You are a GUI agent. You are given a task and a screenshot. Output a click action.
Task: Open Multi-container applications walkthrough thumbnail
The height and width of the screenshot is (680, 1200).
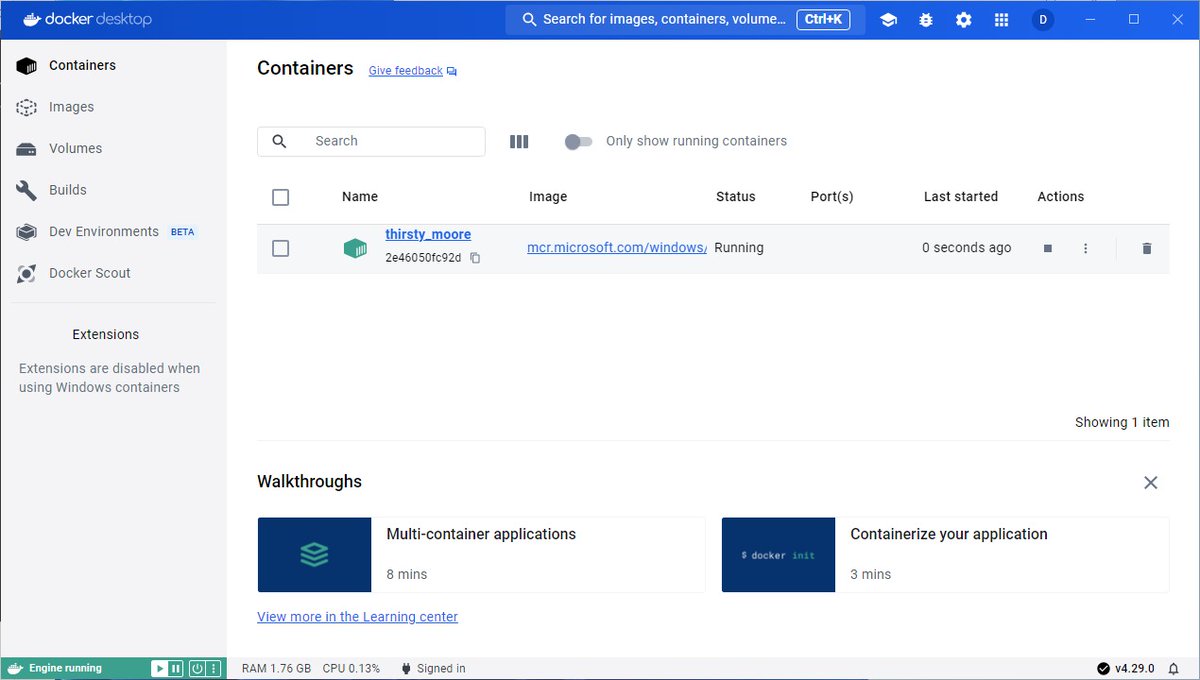[x=315, y=554]
